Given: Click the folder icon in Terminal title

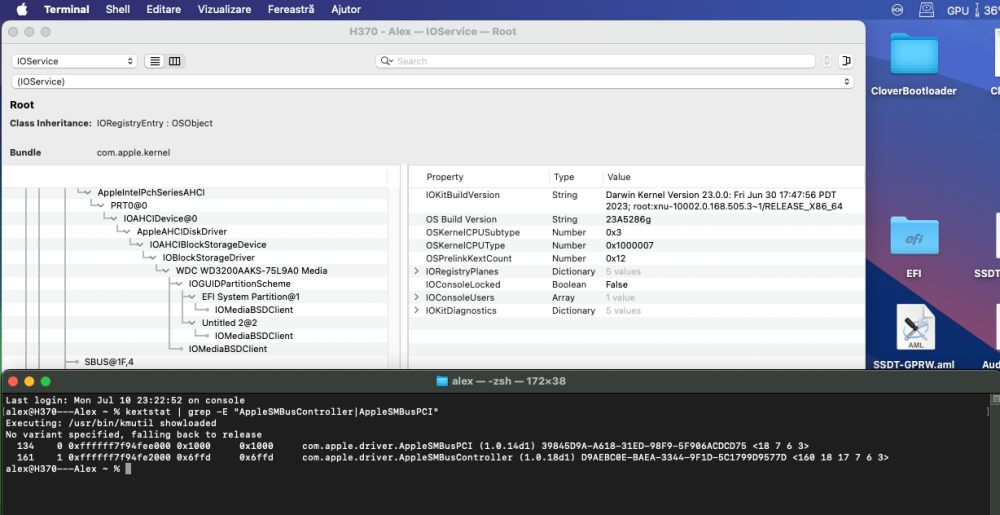Looking at the screenshot, I should point(442,381).
